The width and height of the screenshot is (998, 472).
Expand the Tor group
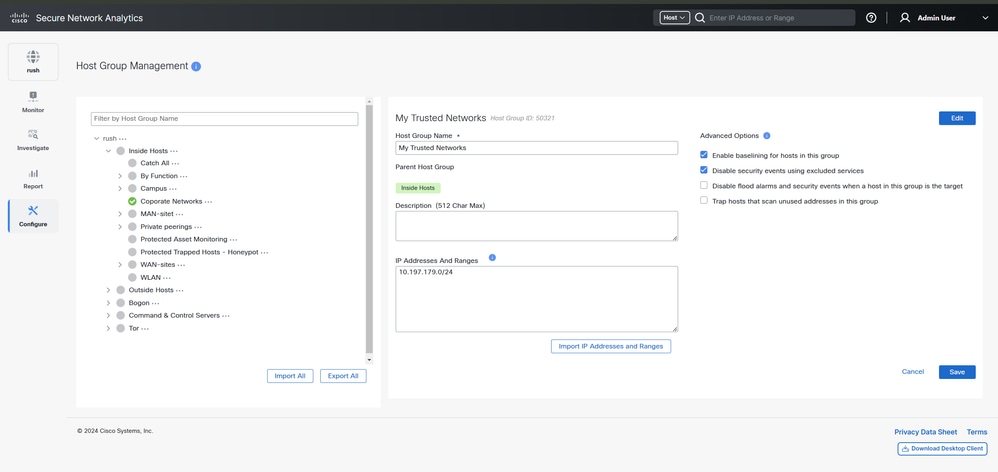point(108,328)
